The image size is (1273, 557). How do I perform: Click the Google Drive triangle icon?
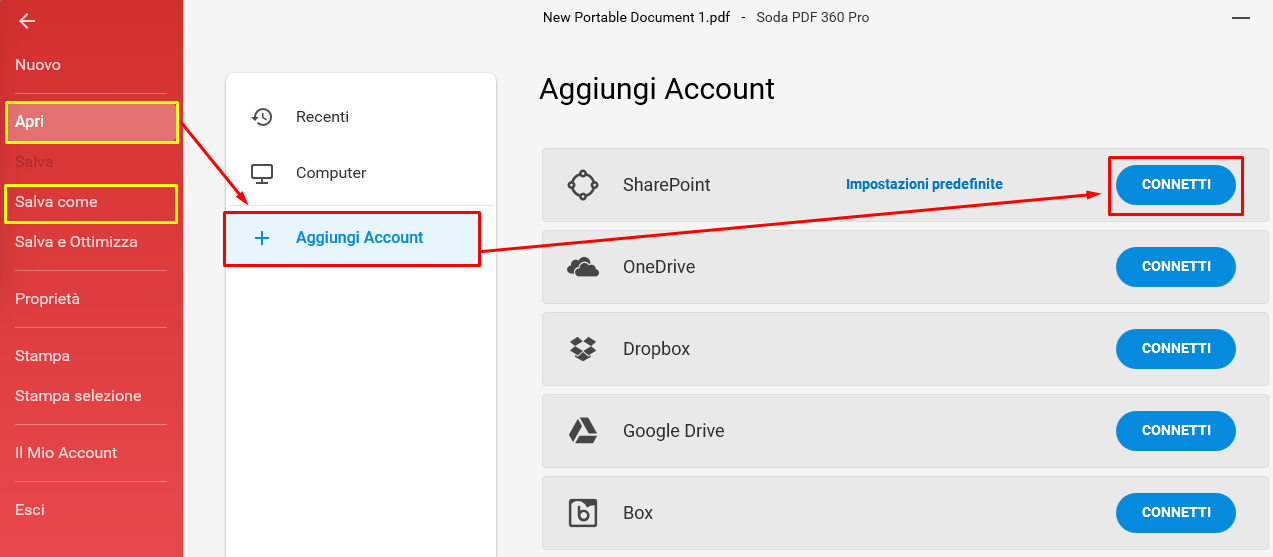pos(583,431)
